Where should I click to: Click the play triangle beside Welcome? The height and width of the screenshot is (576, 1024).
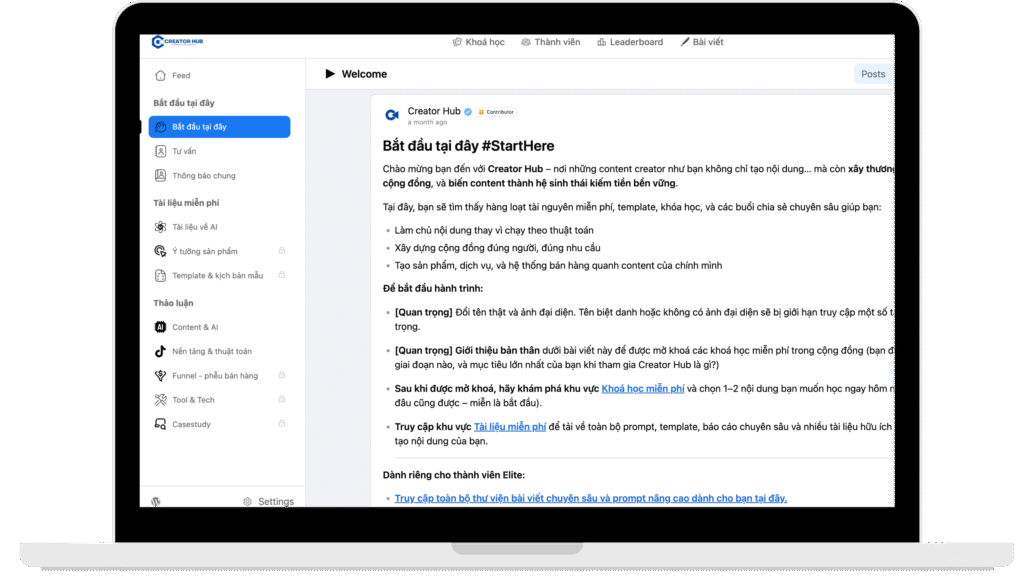coord(330,74)
